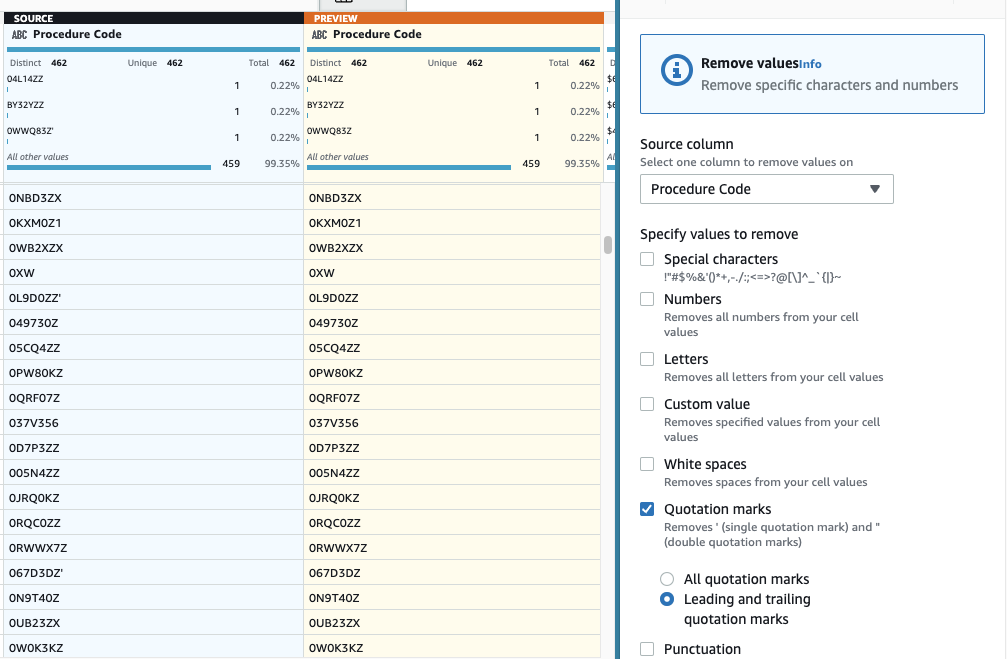
Task: Click source cell 0N9T40Z
Action: tap(153, 599)
